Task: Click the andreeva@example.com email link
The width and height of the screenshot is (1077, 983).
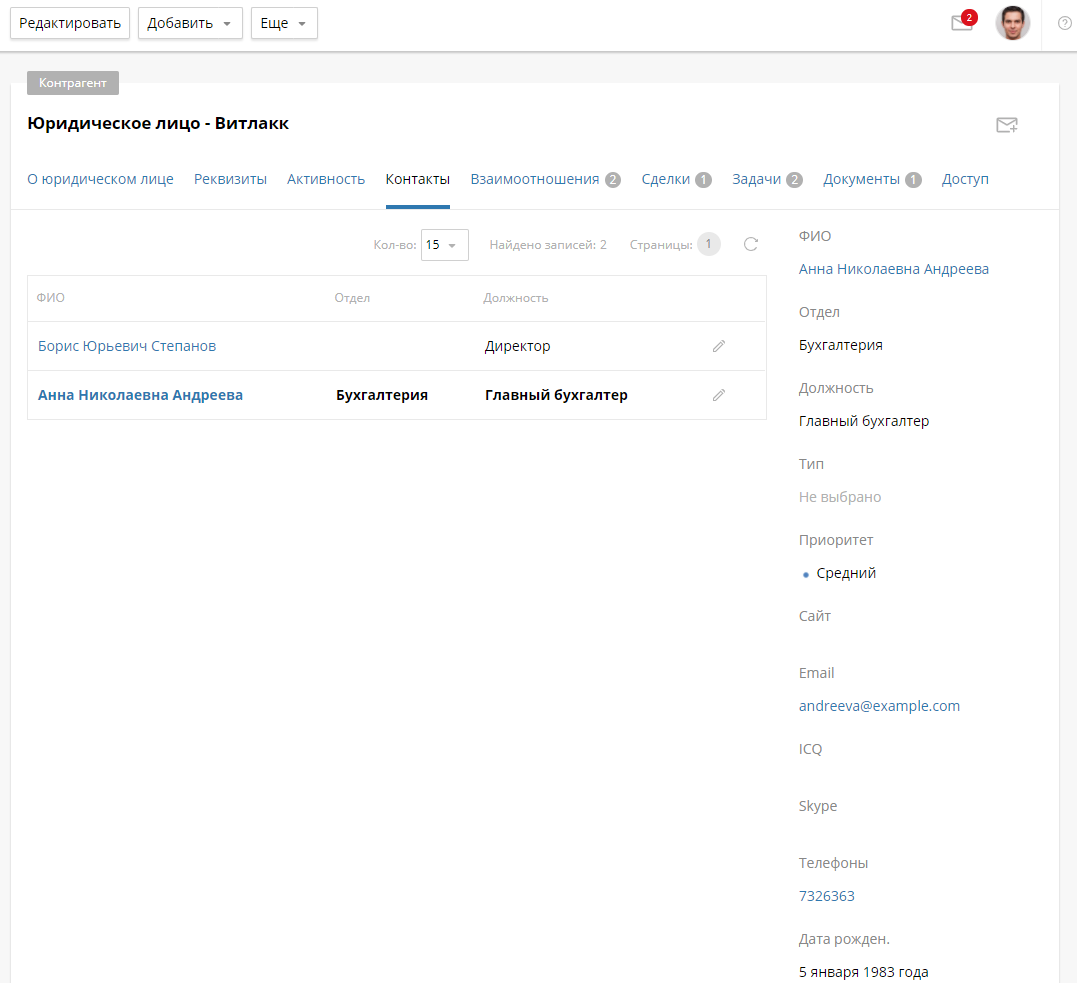Action: coord(879,706)
